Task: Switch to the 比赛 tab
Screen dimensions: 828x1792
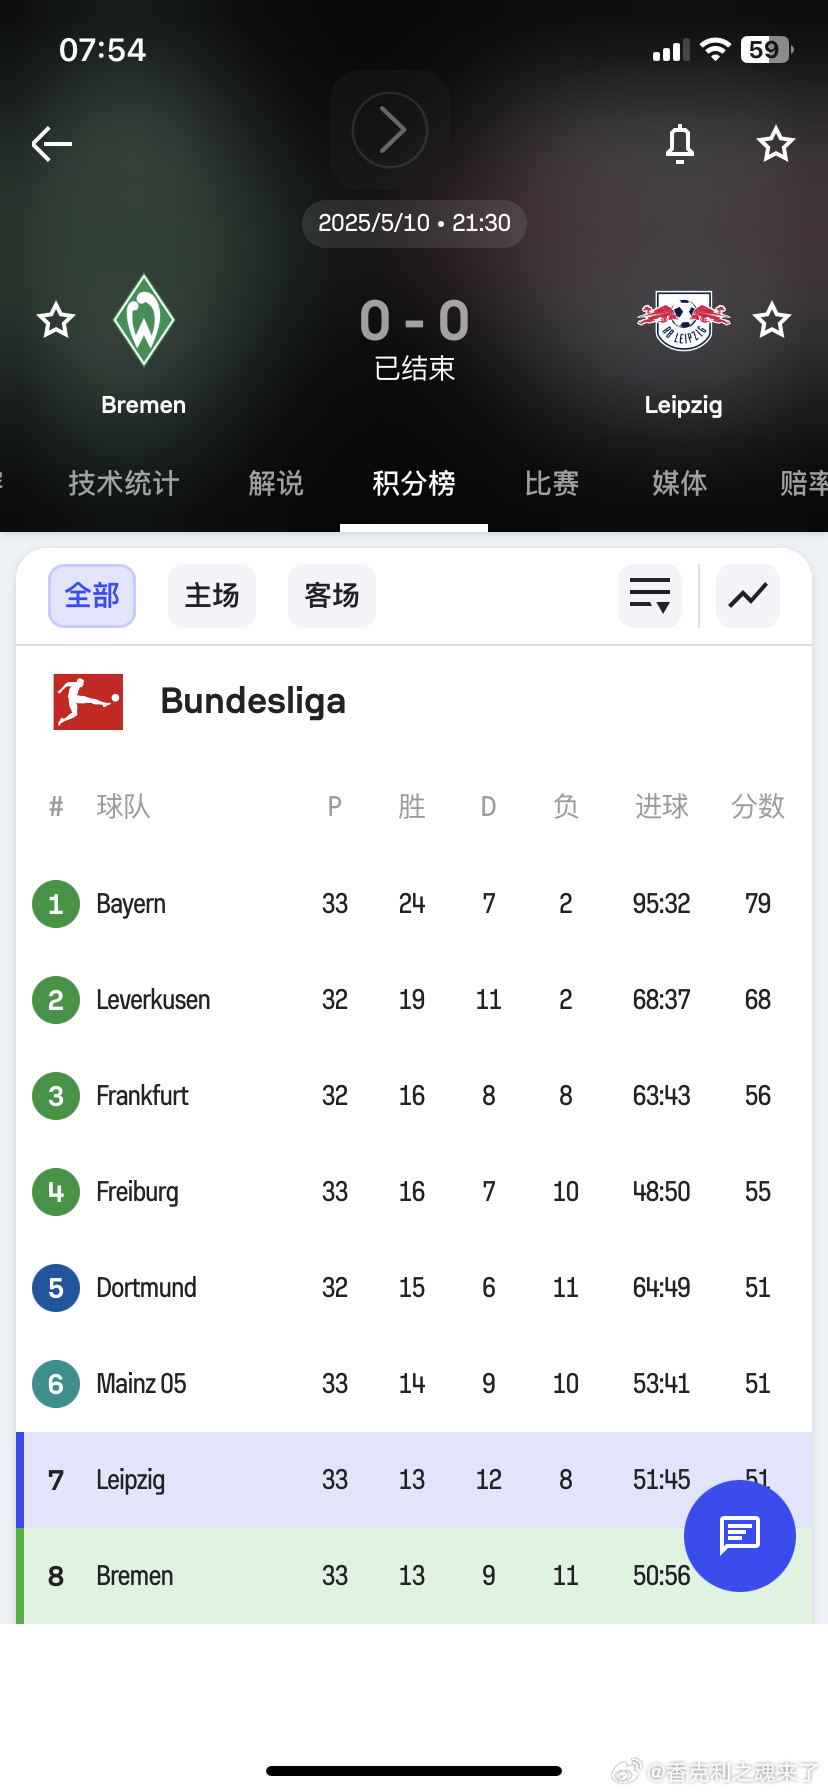Action: pyautogui.click(x=552, y=484)
